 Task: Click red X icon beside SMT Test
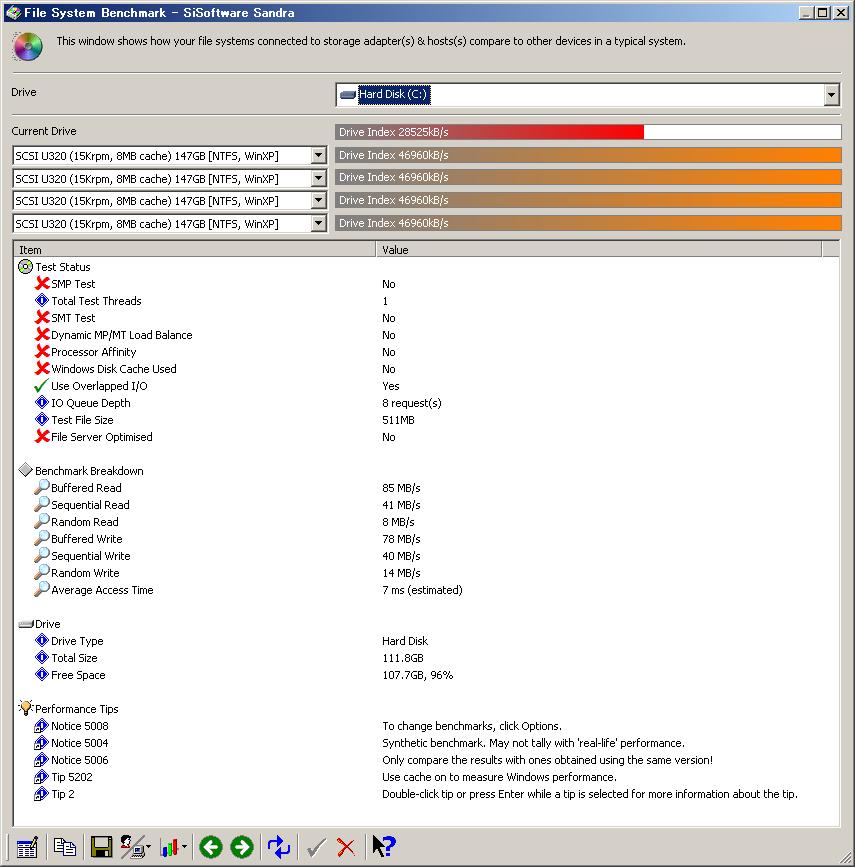pos(42,317)
